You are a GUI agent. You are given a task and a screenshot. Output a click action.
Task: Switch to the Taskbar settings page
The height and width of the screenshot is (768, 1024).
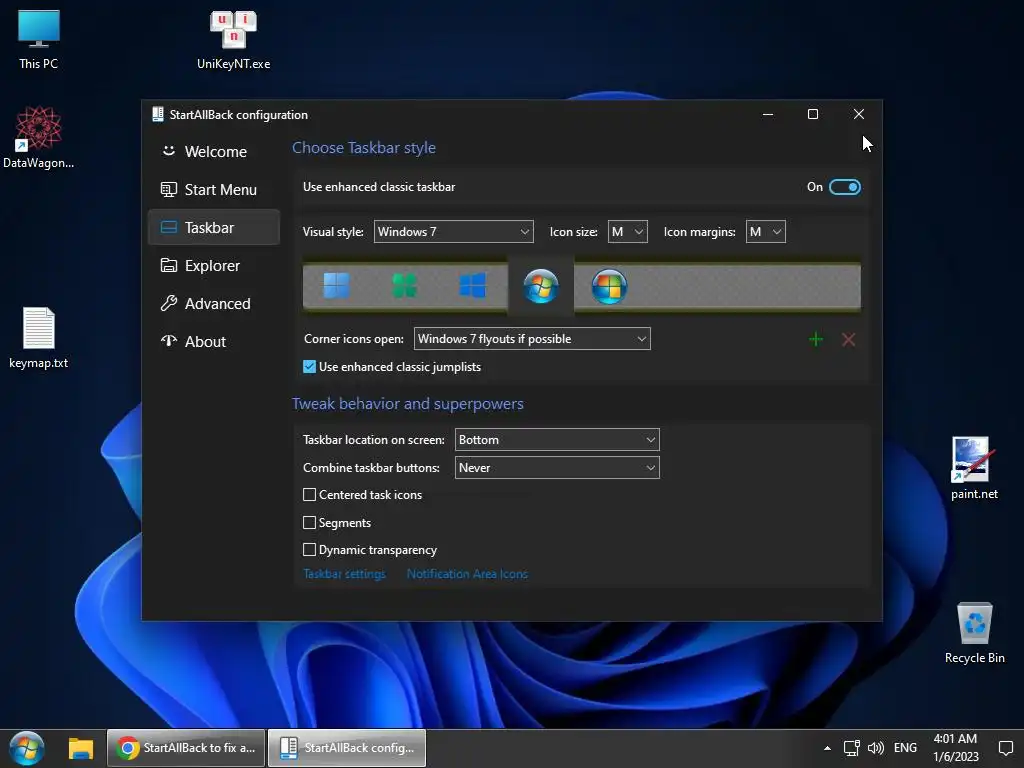[x=214, y=227]
